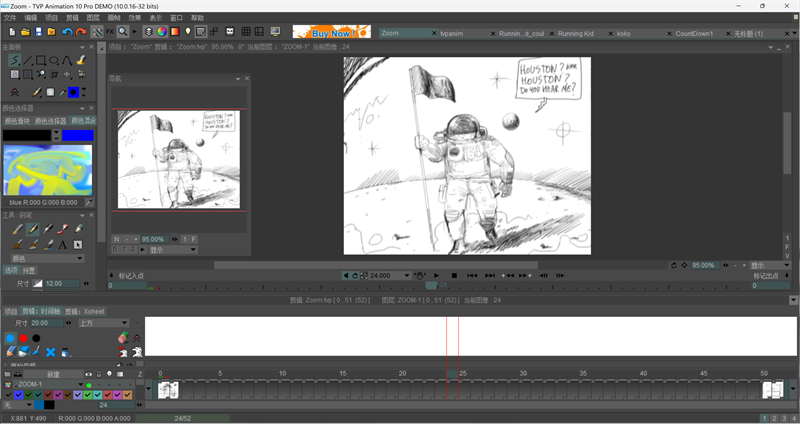Open the 文件 menu
Viewport: 800px width, 424px height.
10,18
